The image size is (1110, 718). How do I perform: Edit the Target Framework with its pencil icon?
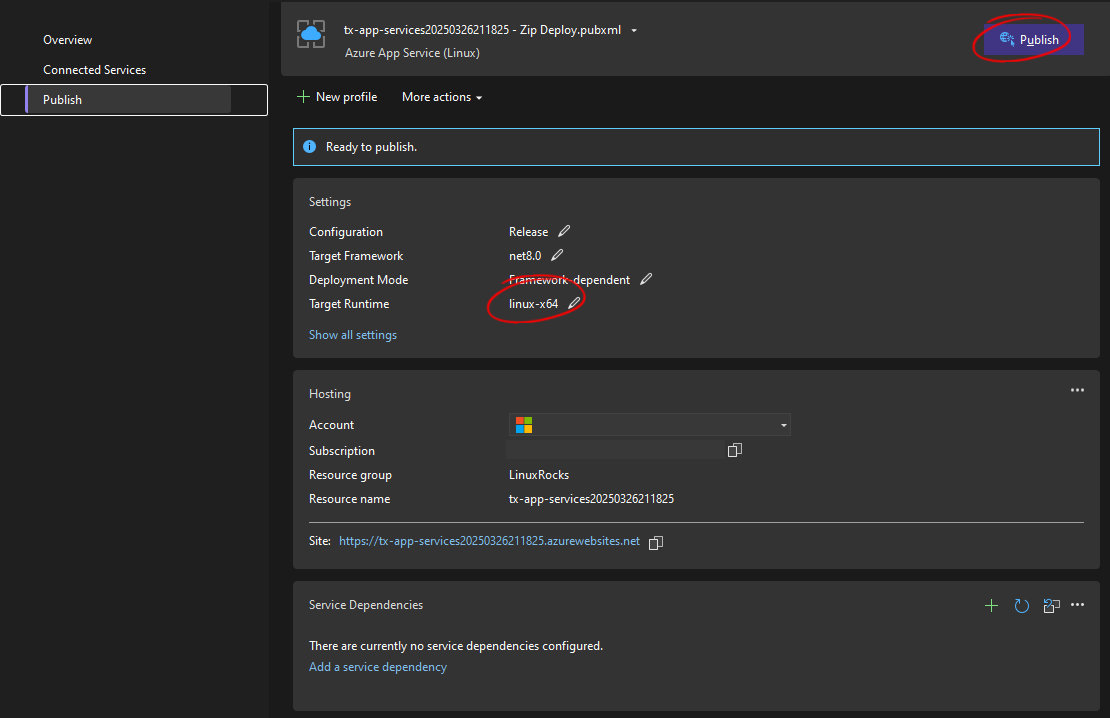click(x=558, y=255)
